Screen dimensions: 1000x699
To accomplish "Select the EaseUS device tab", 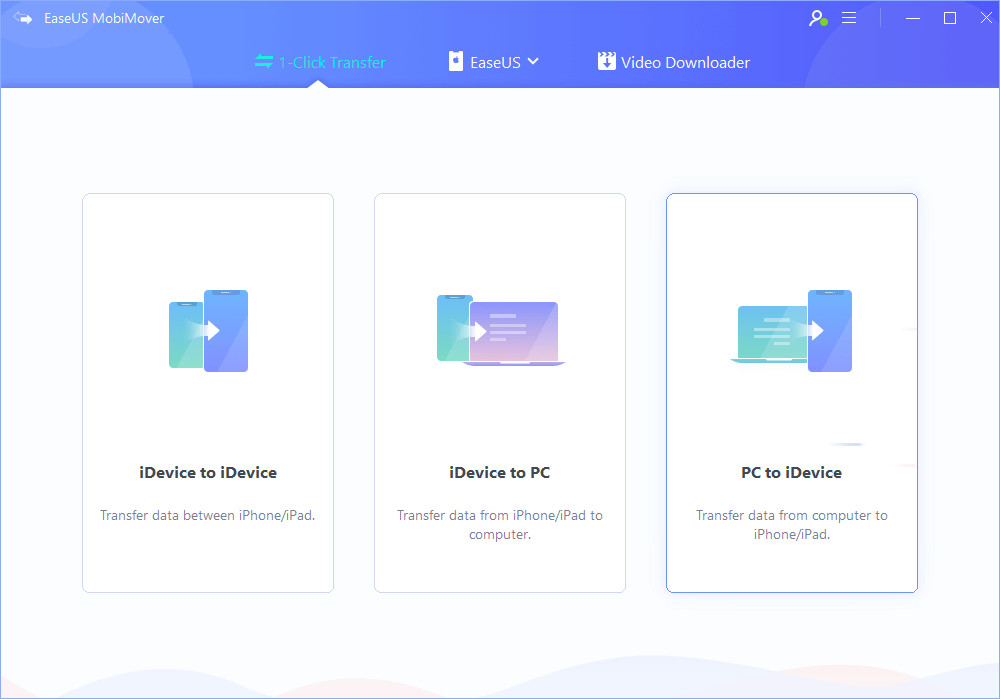I will click(494, 62).
